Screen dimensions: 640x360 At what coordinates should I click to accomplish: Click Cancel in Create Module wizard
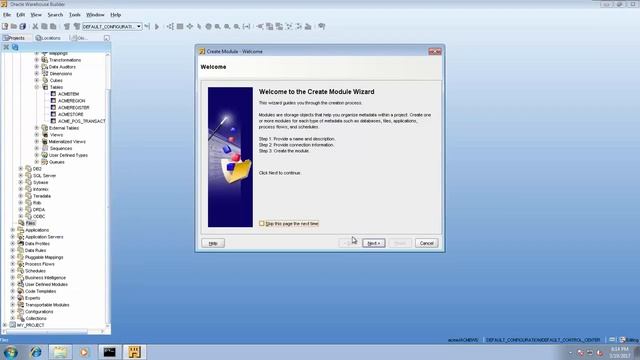pos(427,243)
